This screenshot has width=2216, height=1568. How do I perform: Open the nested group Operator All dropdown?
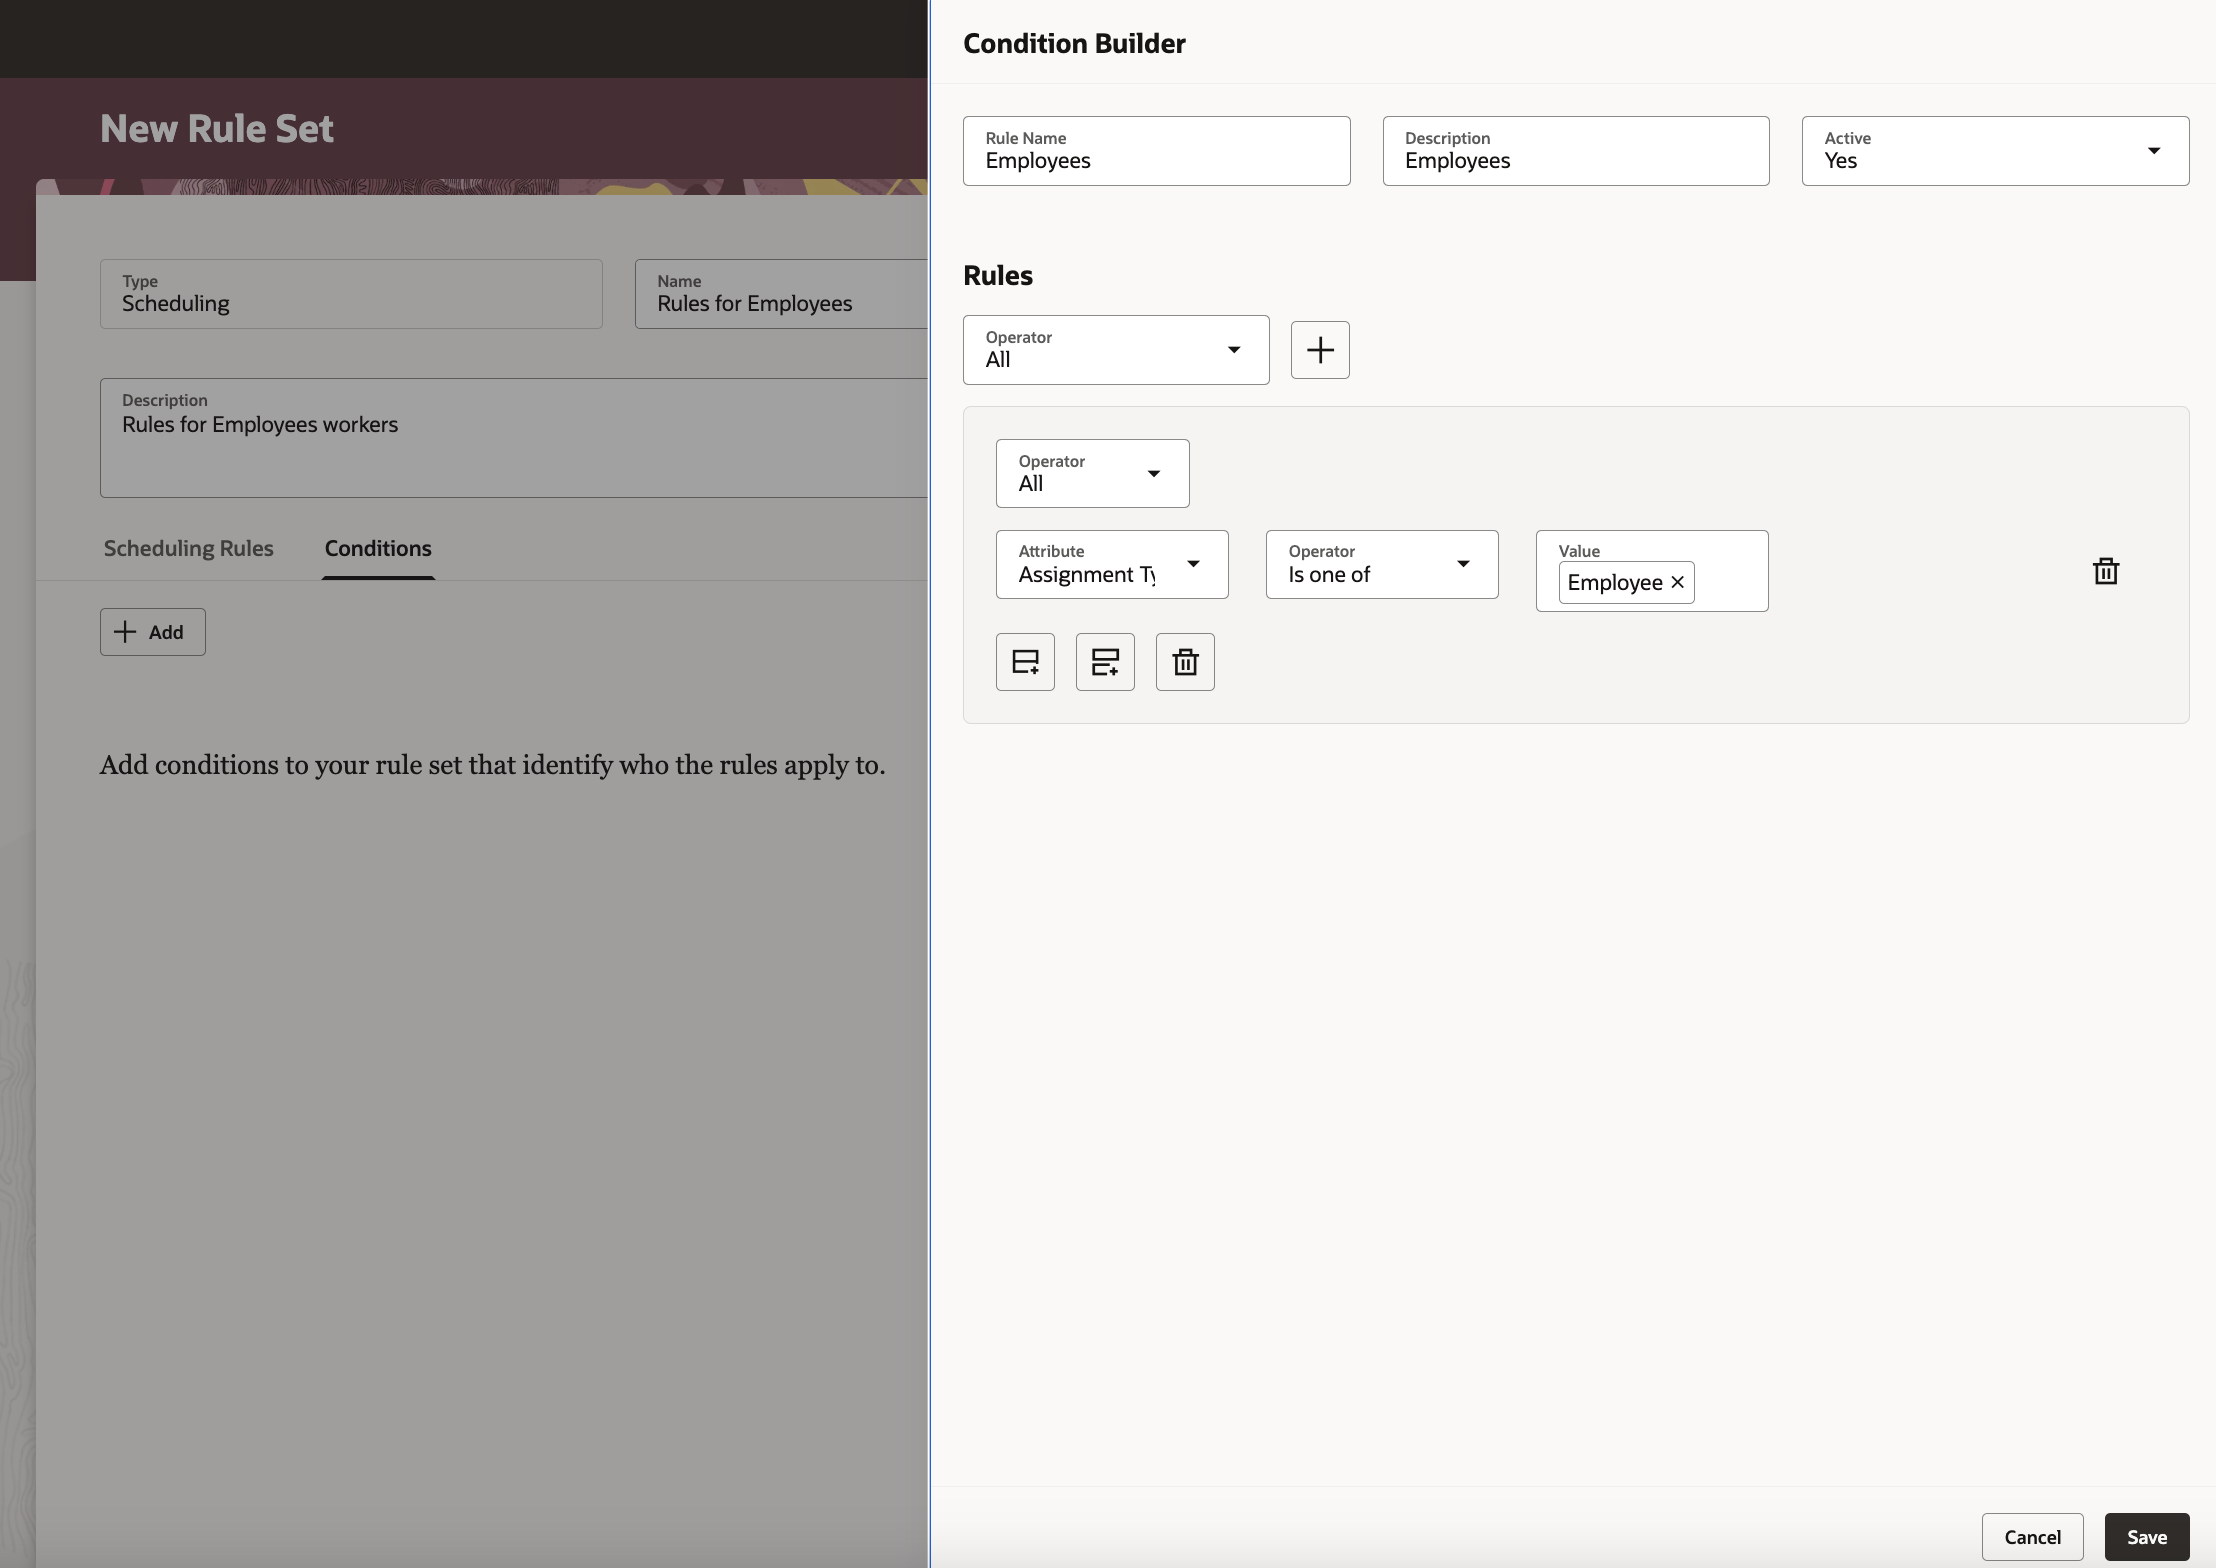pyautogui.click(x=1092, y=473)
